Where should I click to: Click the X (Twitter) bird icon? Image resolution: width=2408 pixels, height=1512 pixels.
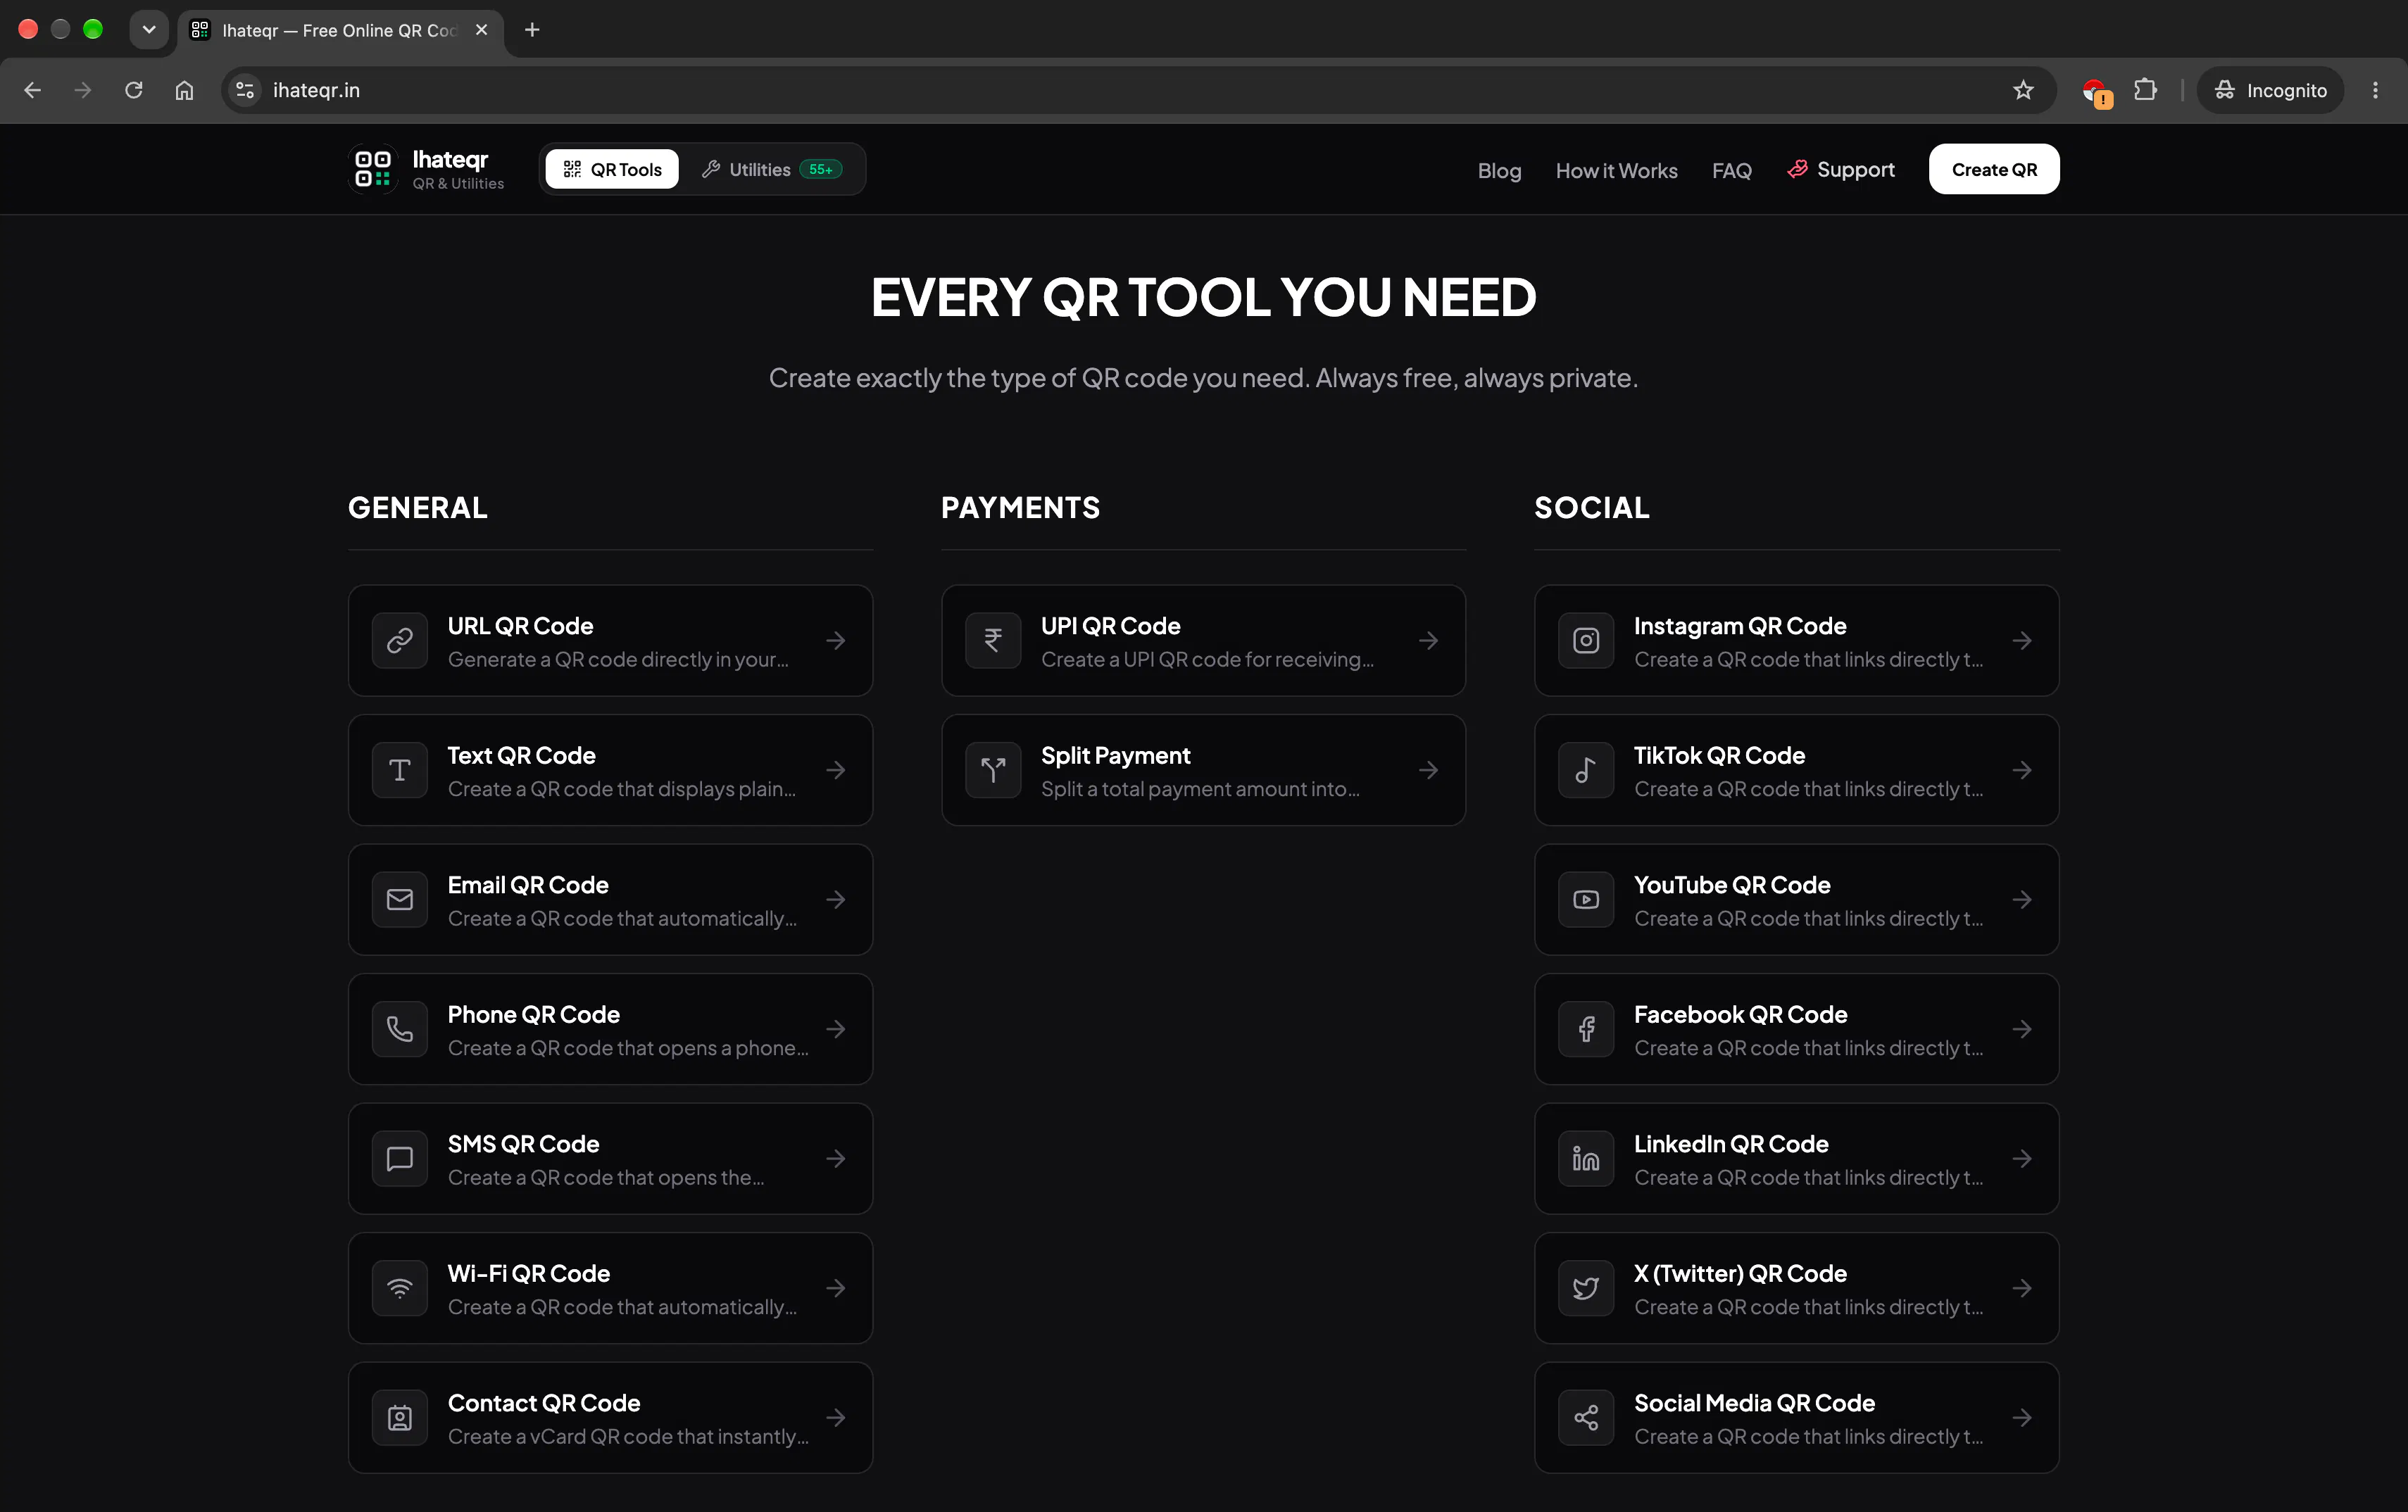1586,1288
